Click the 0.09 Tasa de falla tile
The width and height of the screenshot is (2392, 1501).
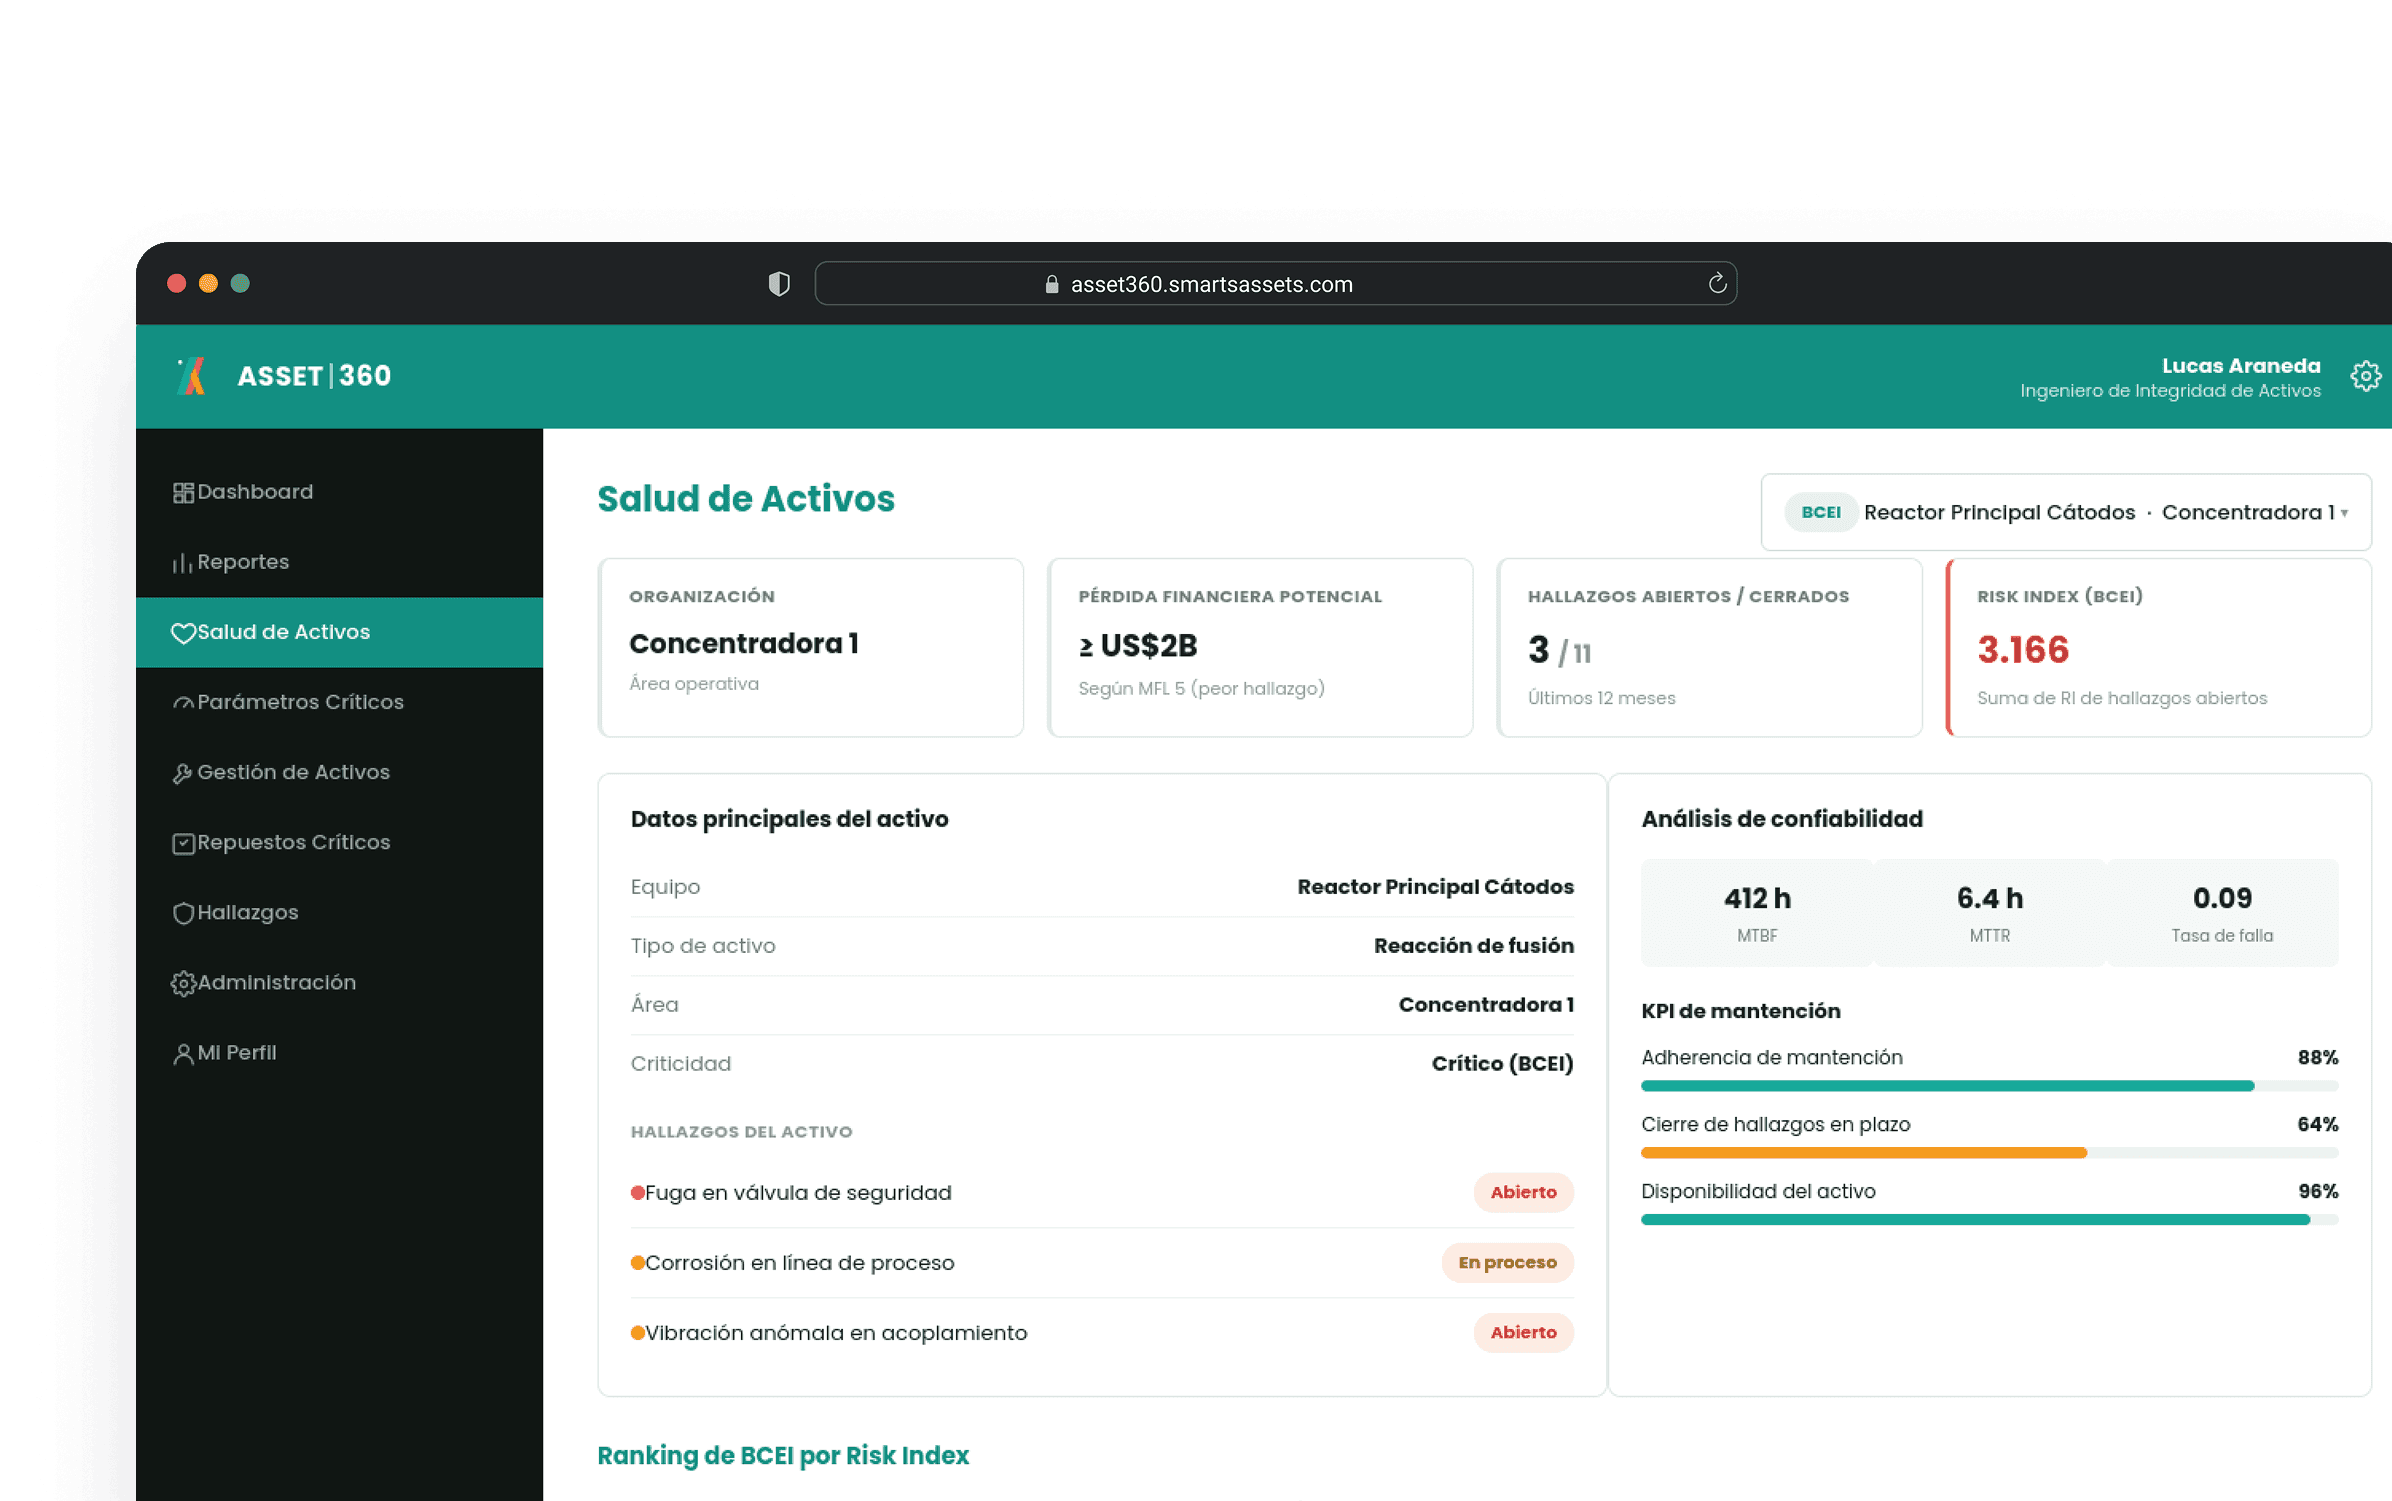(2222, 913)
